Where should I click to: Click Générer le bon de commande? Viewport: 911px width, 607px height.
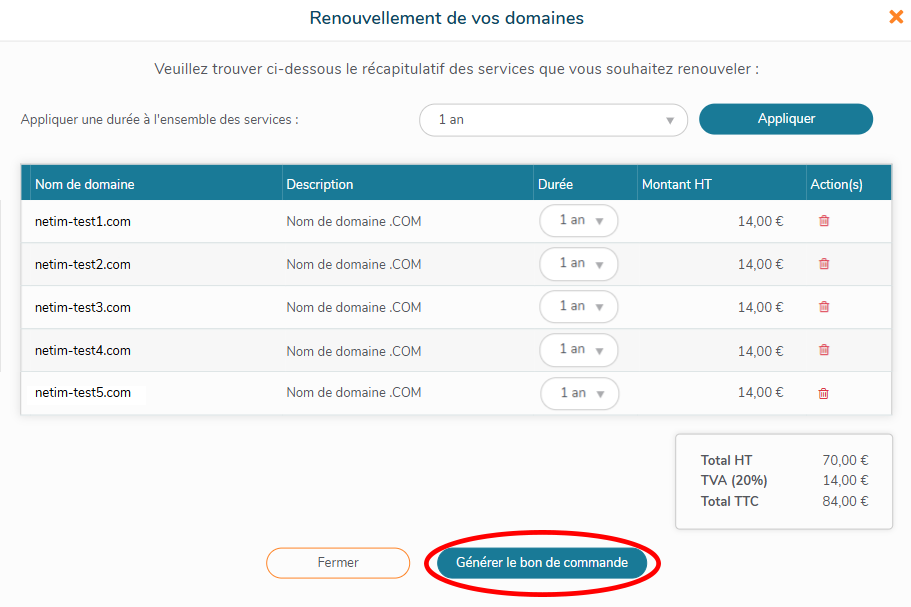[x=542, y=563]
